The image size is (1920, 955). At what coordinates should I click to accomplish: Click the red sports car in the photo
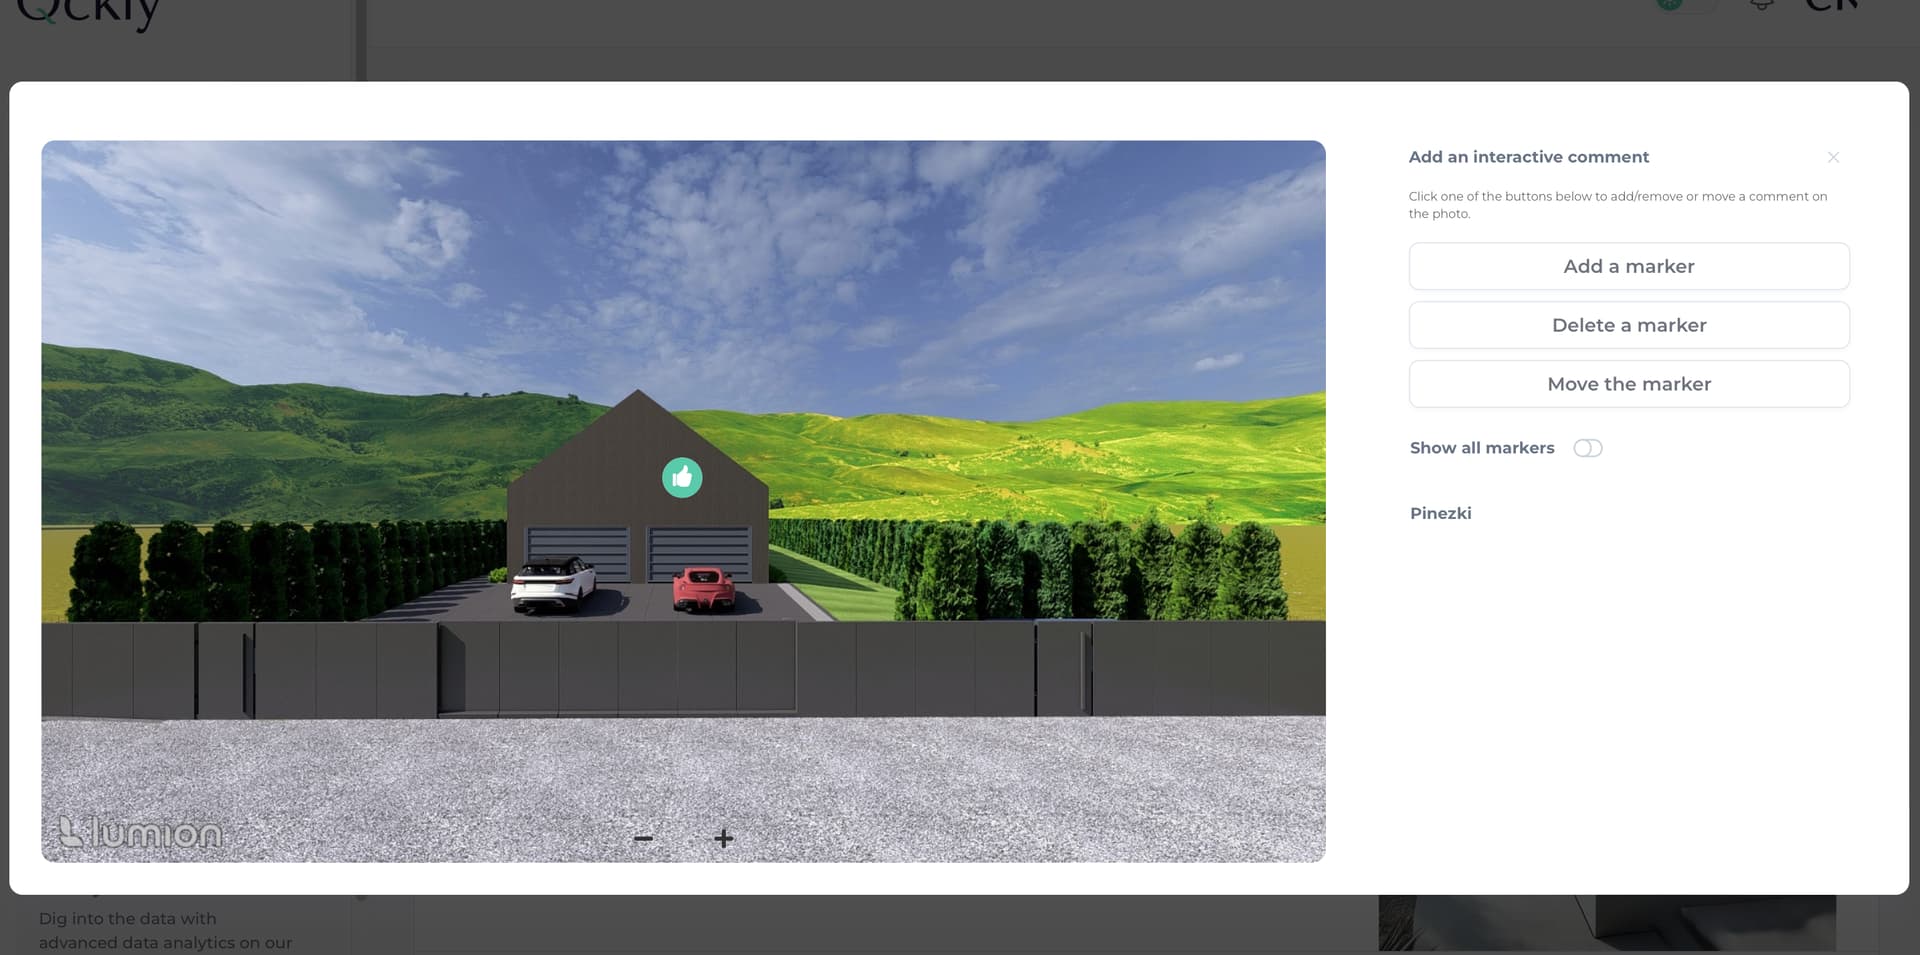pyautogui.click(x=704, y=589)
